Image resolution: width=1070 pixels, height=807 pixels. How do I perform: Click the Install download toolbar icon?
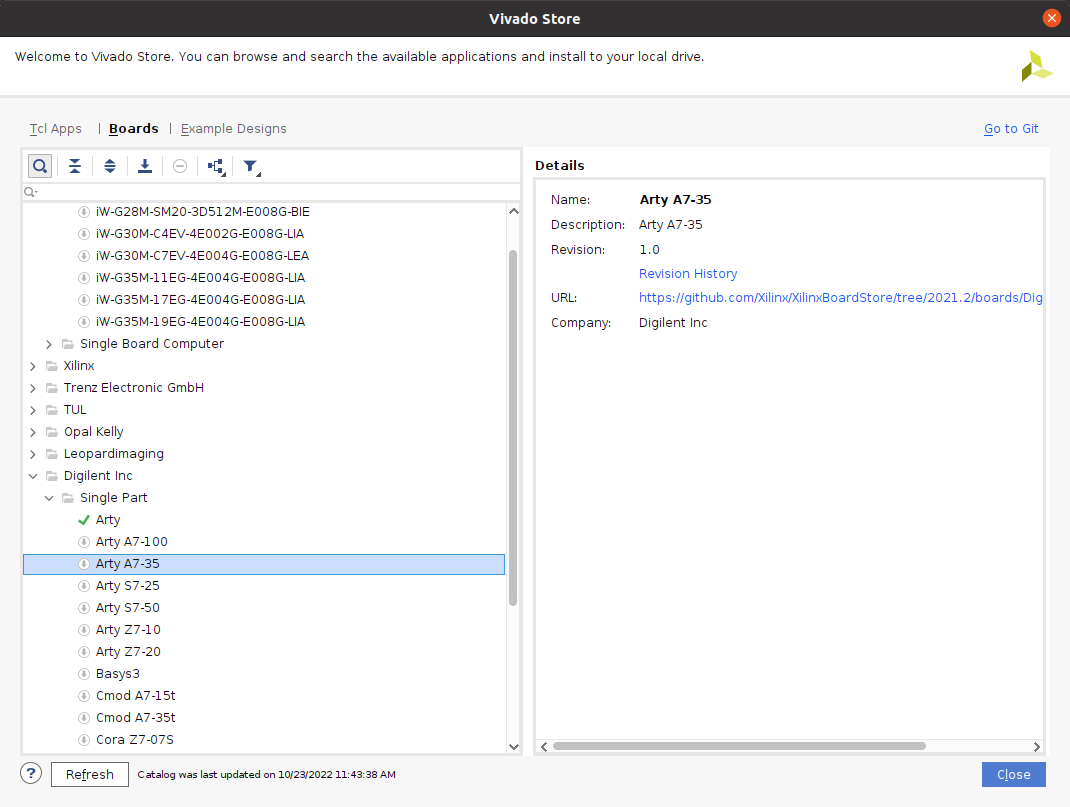[145, 166]
